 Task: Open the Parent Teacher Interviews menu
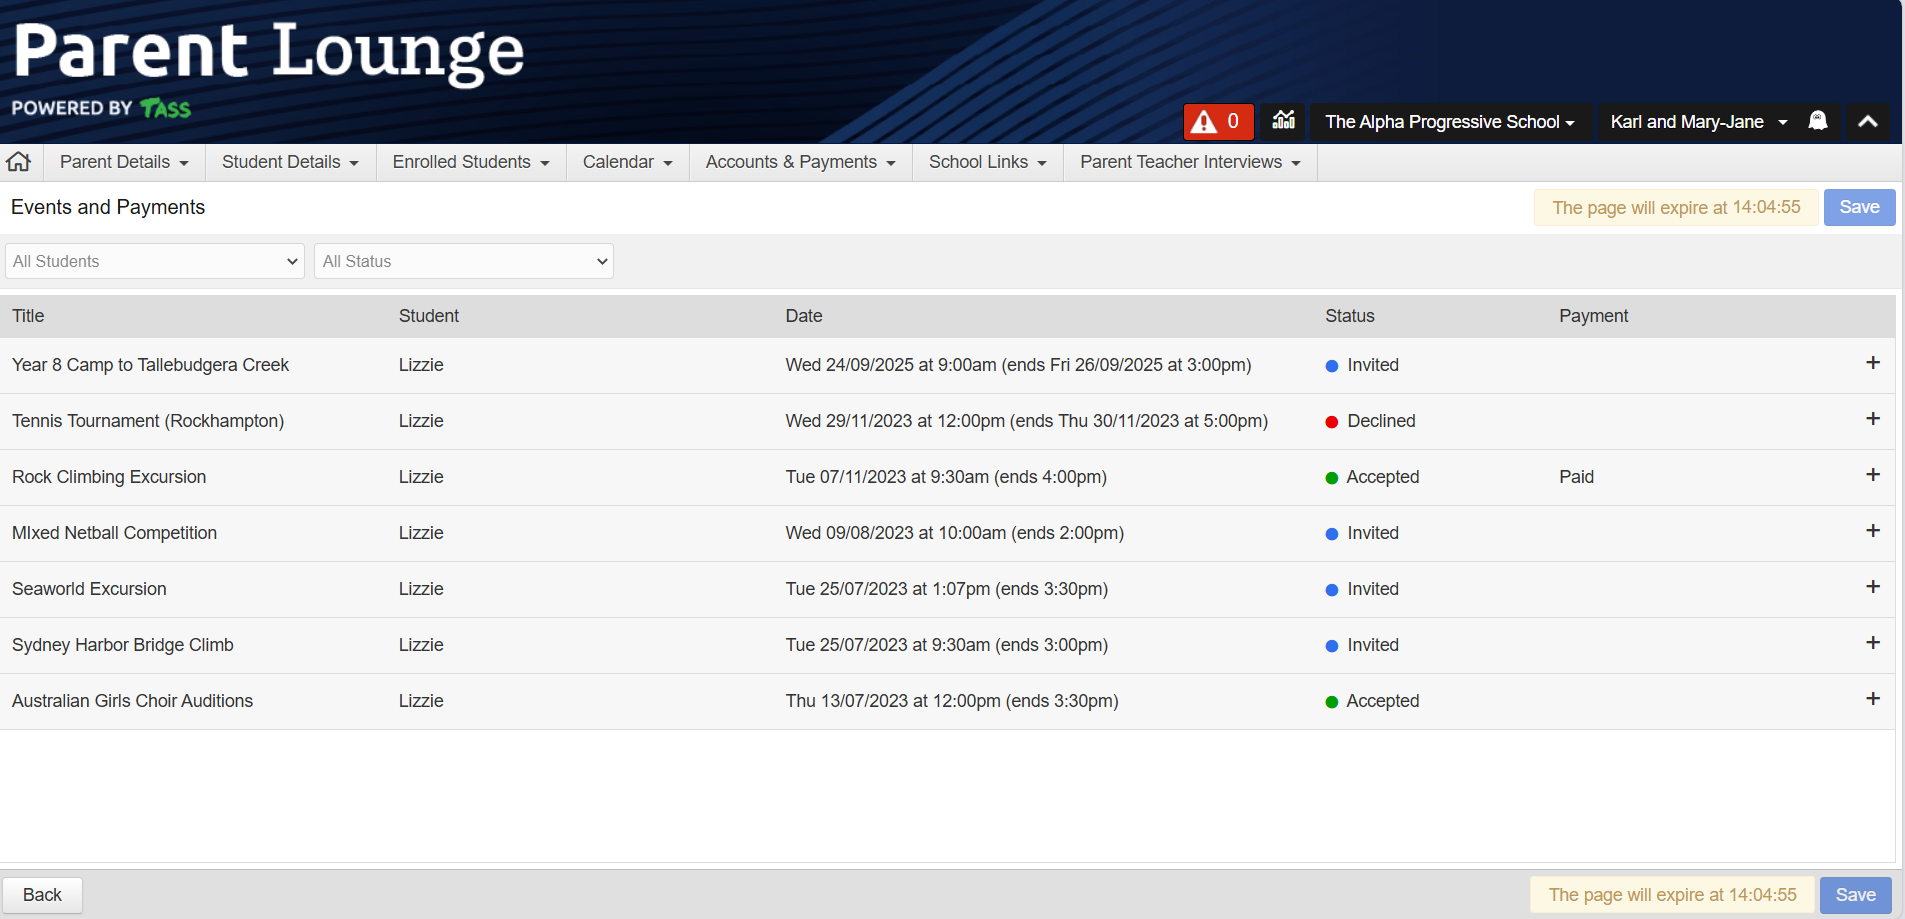point(1190,162)
